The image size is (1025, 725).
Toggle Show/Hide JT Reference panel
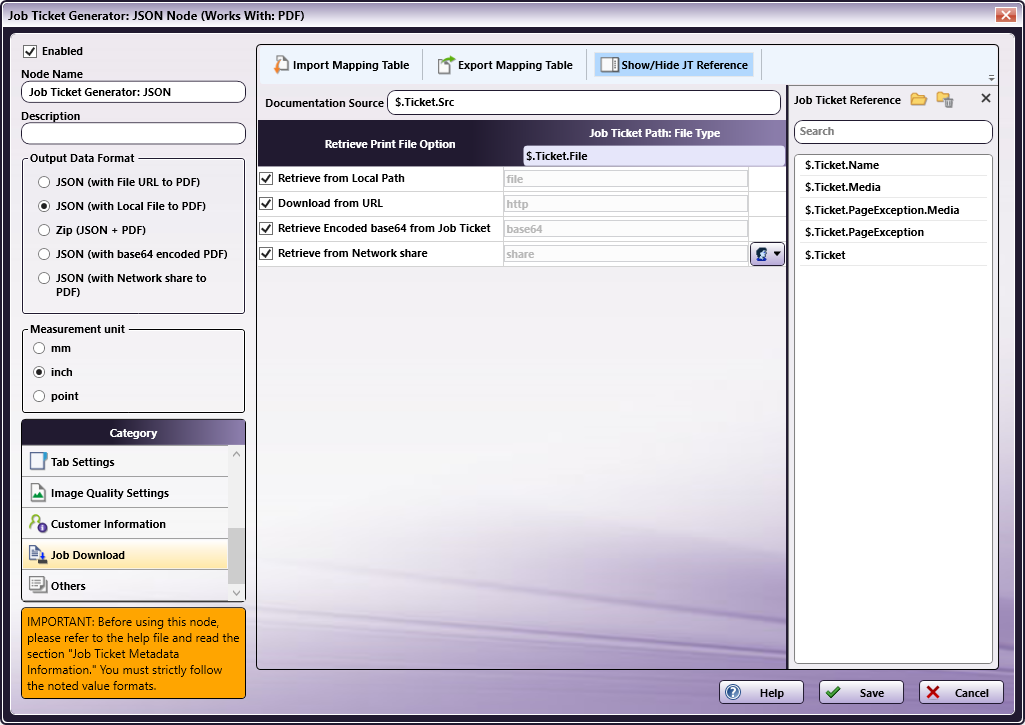tap(674, 65)
